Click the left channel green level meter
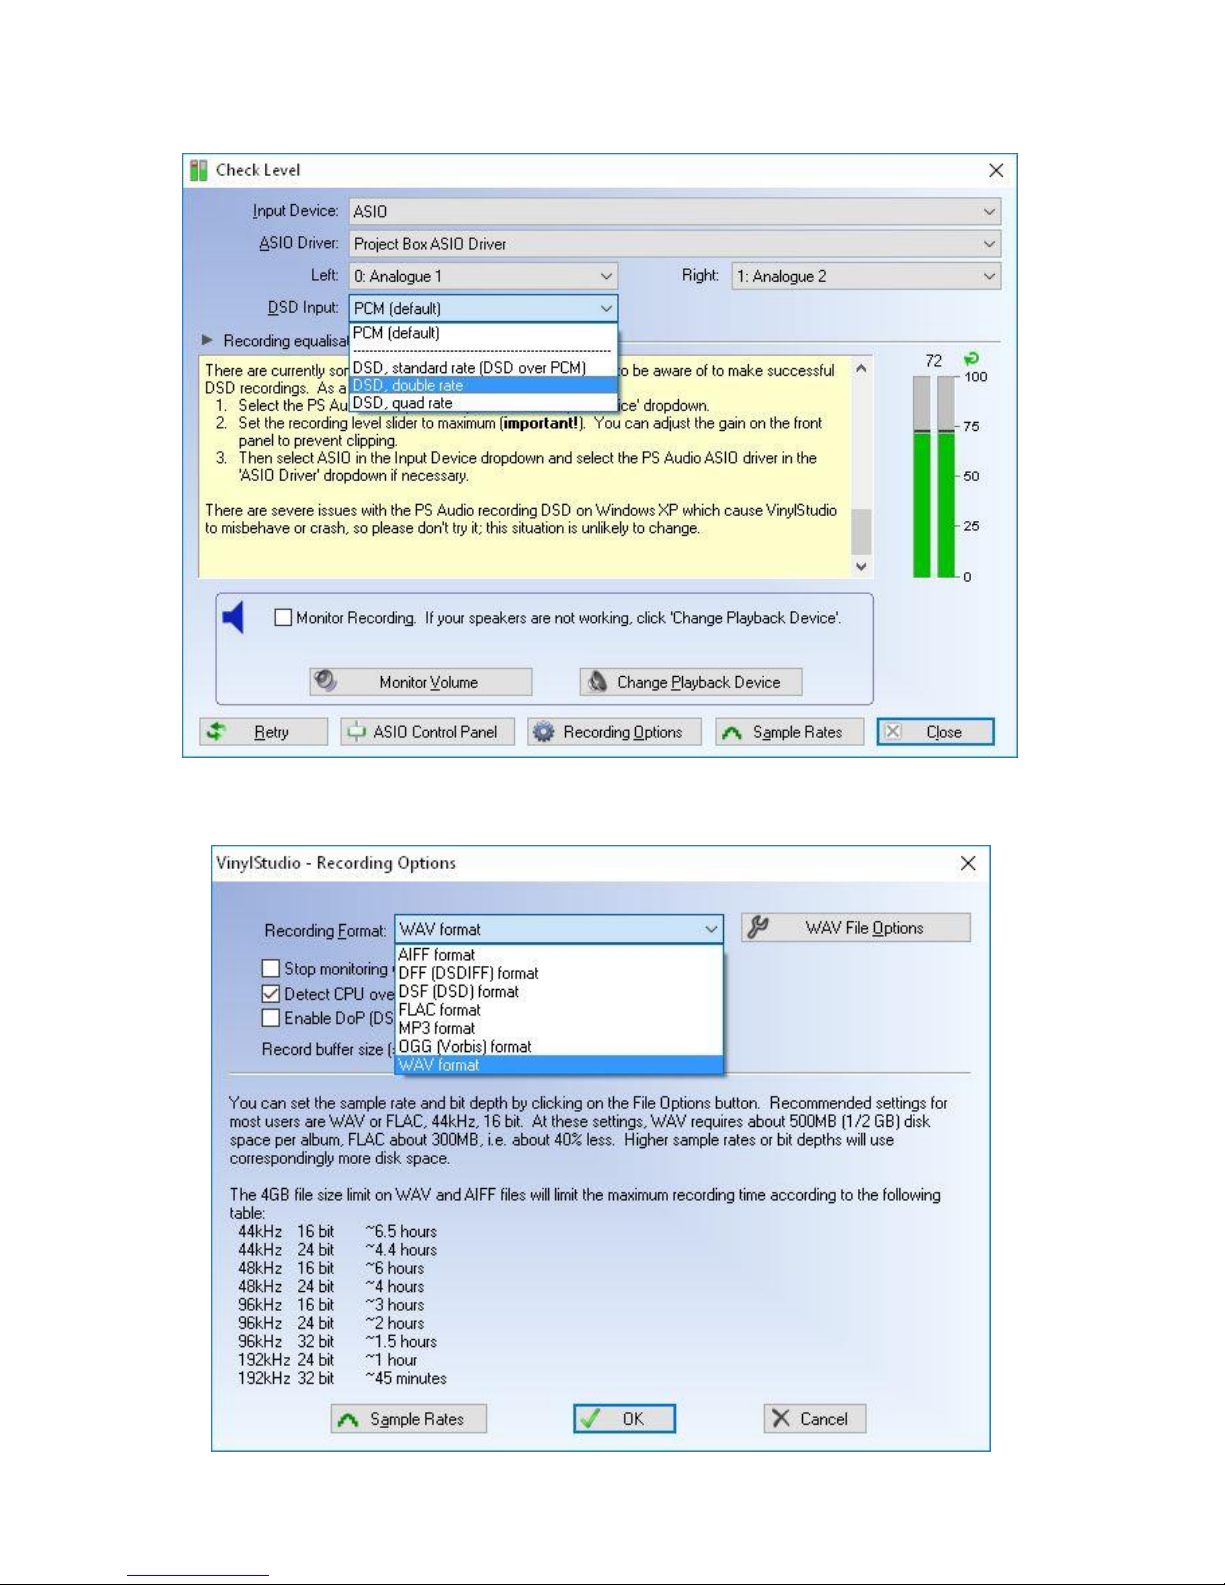This screenshot has width=1225, height=1585. click(922, 505)
